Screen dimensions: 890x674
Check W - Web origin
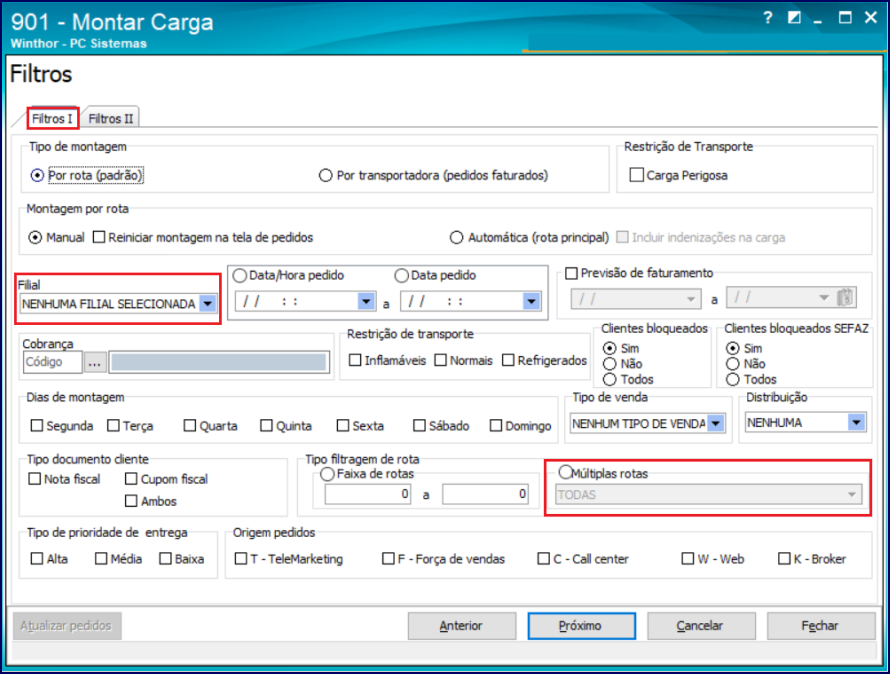[688, 559]
